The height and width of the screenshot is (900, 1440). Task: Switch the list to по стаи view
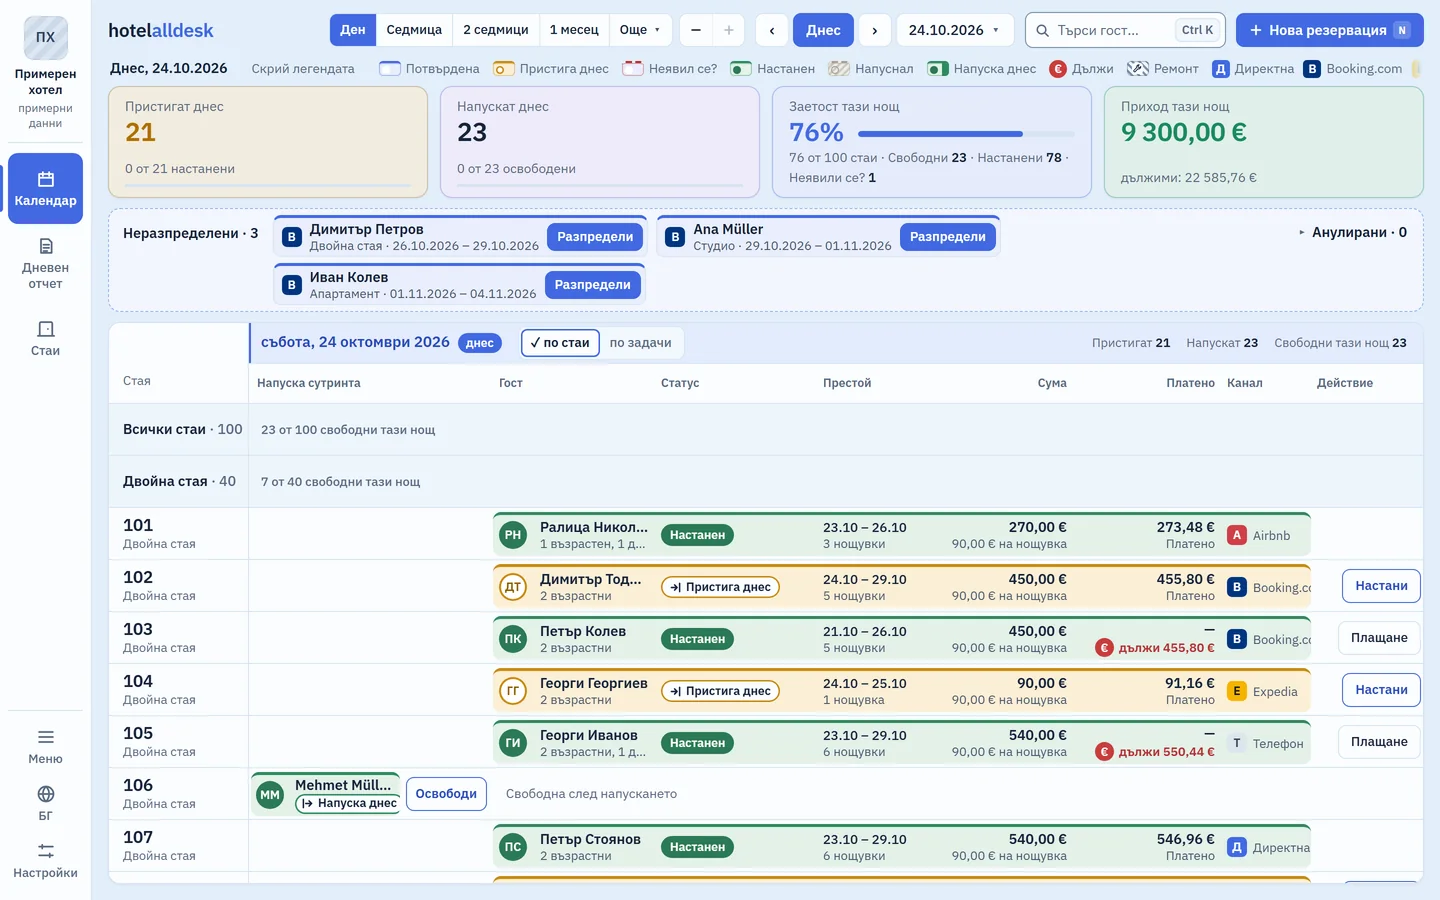click(x=560, y=343)
